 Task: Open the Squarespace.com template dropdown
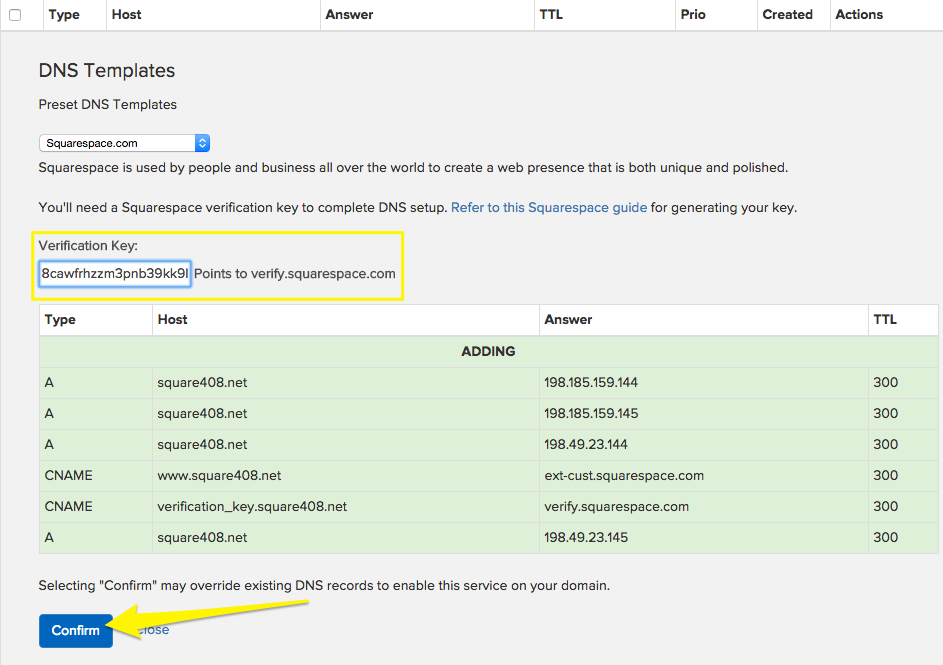[x=124, y=143]
